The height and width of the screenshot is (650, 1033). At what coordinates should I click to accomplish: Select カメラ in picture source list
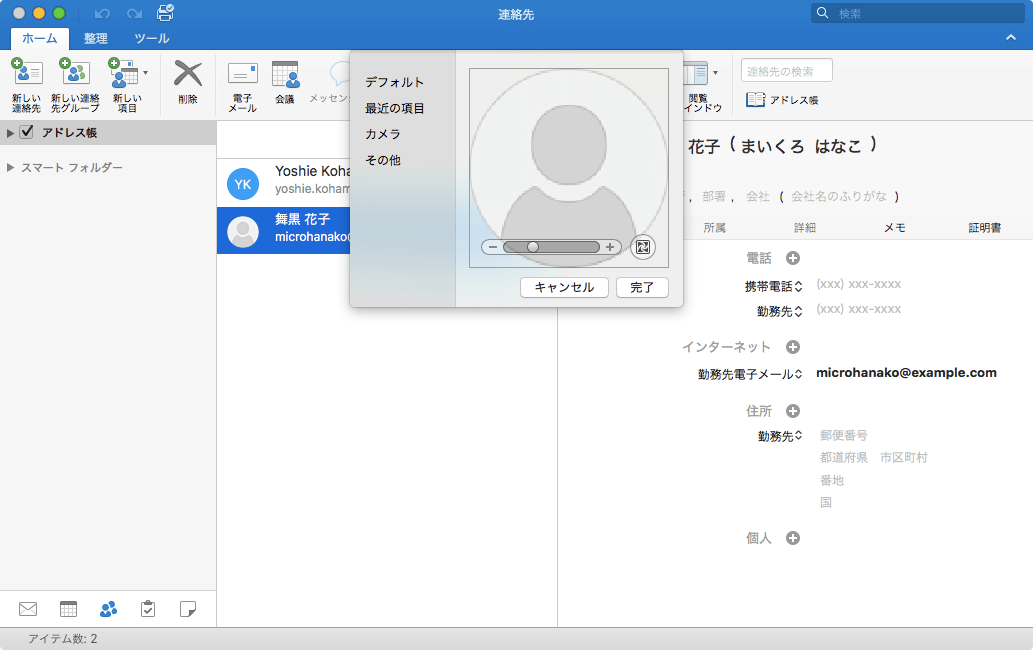point(383,134)
